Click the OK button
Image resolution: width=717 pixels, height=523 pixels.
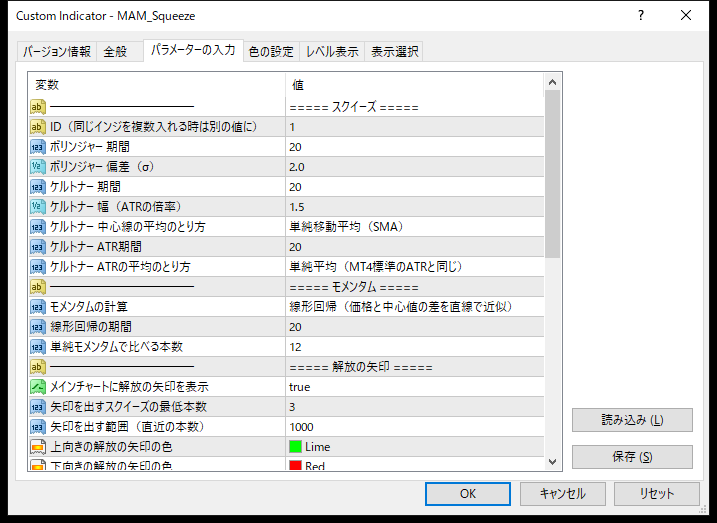coord(468,494)
